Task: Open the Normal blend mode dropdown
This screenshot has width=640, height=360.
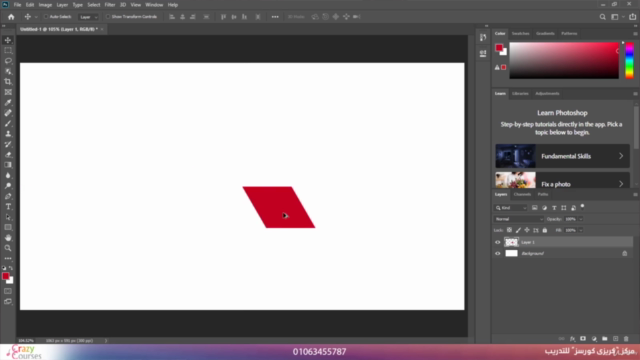Action: (x=519, y=219)
